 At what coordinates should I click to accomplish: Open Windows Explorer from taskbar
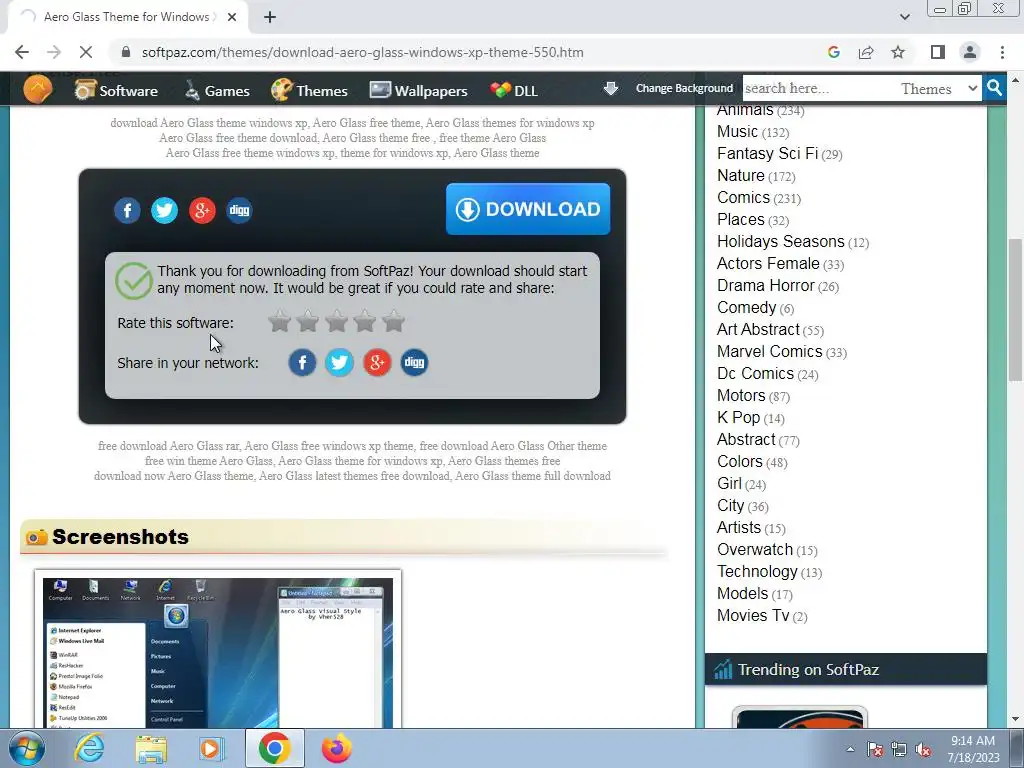pyautogui.click(x=151, y=748)
